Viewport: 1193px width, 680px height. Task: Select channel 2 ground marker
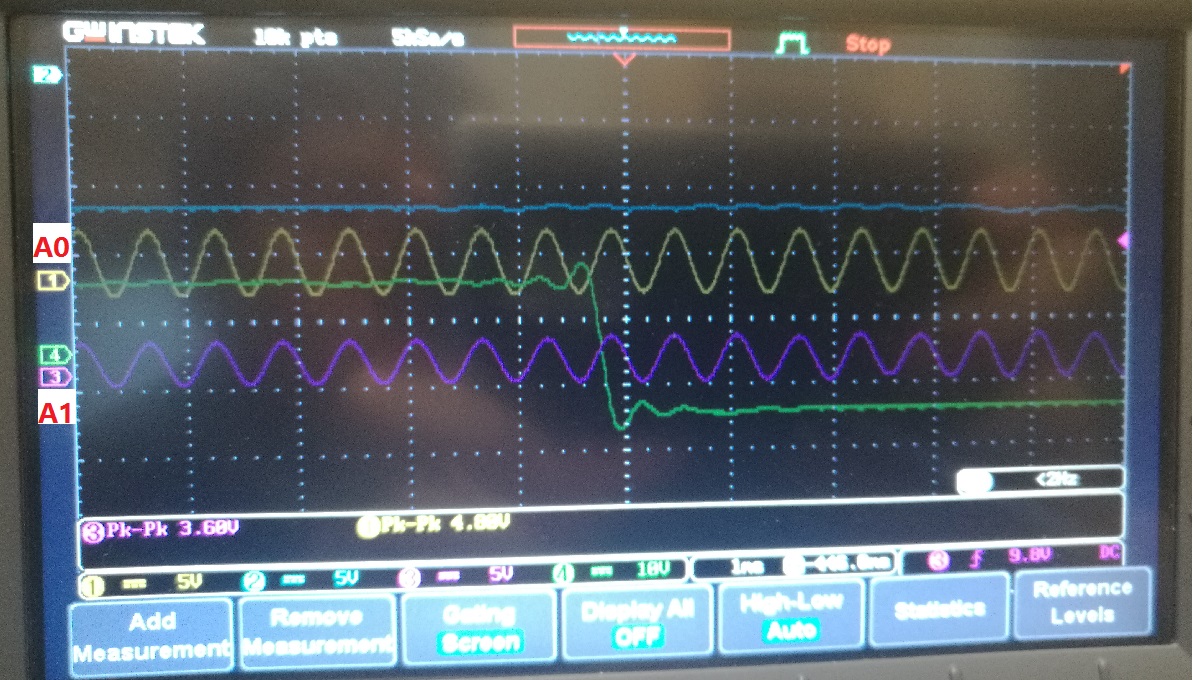[x=46, y=75]
